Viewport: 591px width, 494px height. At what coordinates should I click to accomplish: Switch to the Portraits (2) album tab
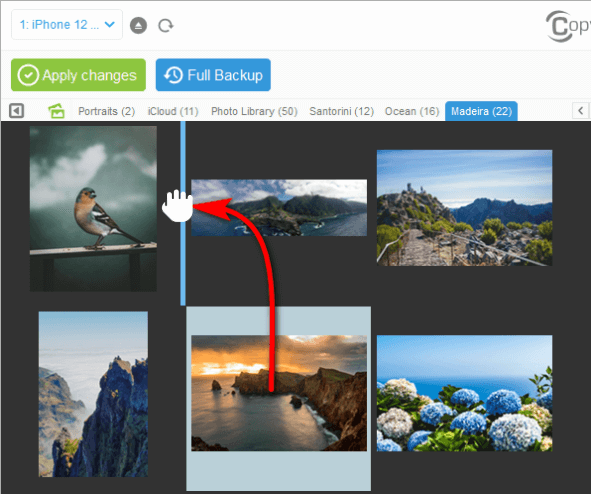click(106, 111)
